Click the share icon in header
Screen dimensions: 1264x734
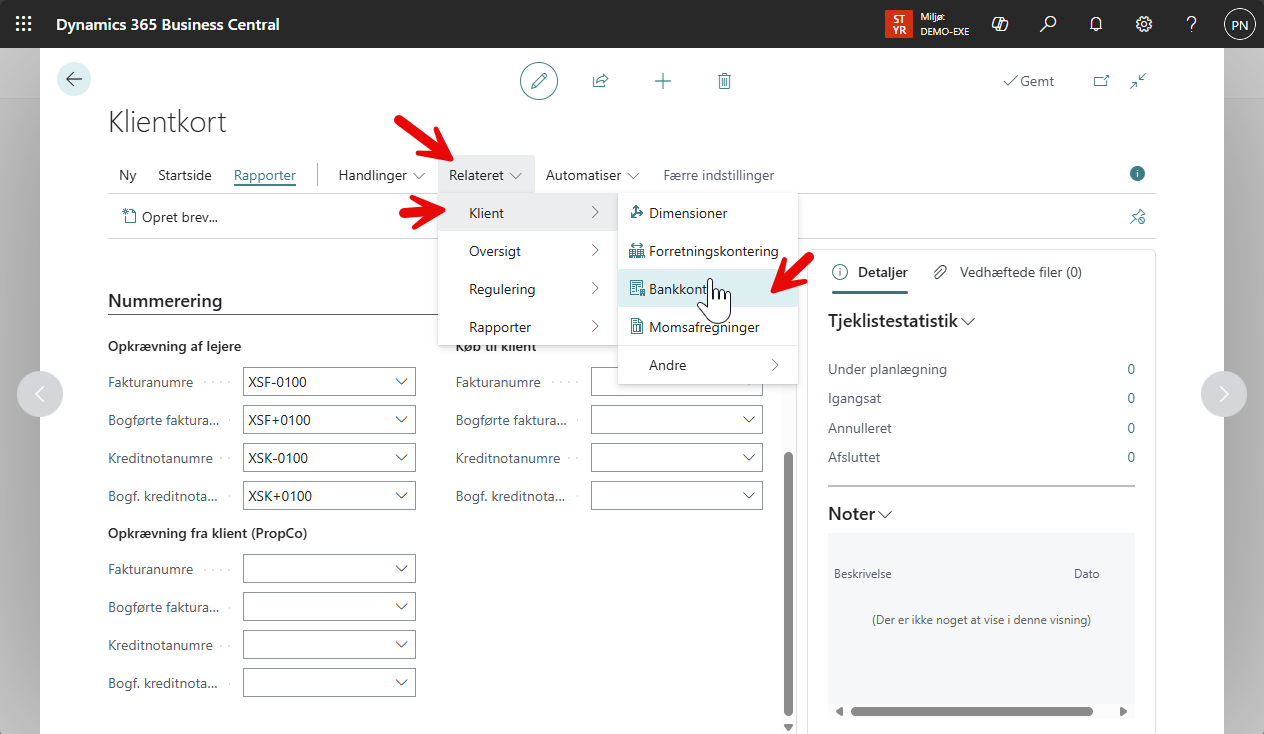coord(600,81)
